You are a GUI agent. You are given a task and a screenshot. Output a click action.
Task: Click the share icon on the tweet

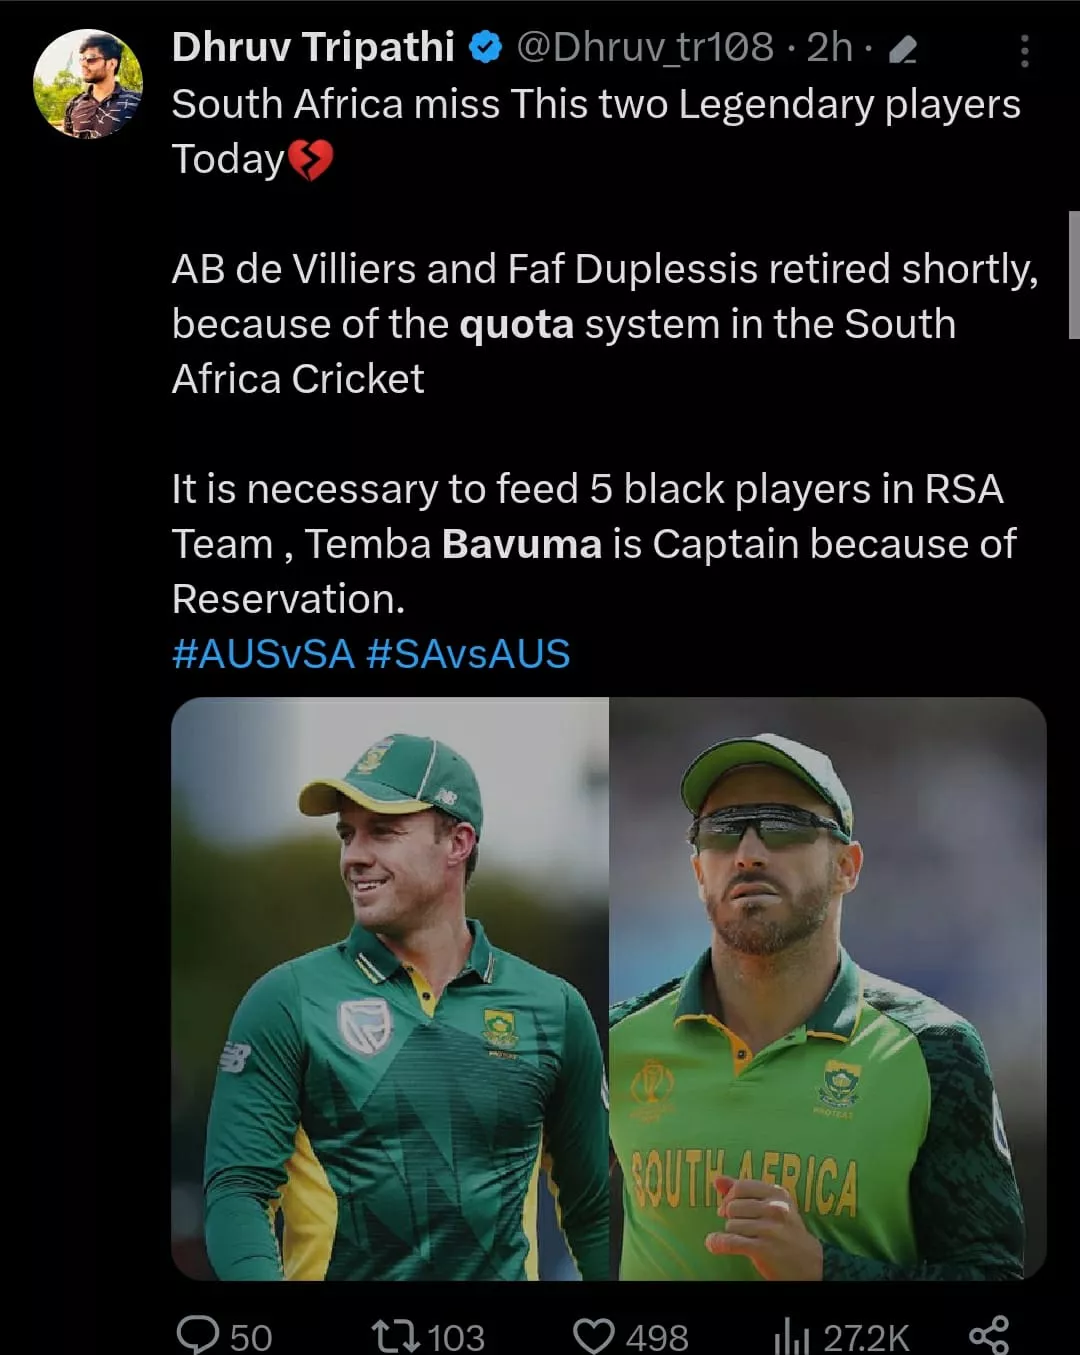click(990, 1333)
